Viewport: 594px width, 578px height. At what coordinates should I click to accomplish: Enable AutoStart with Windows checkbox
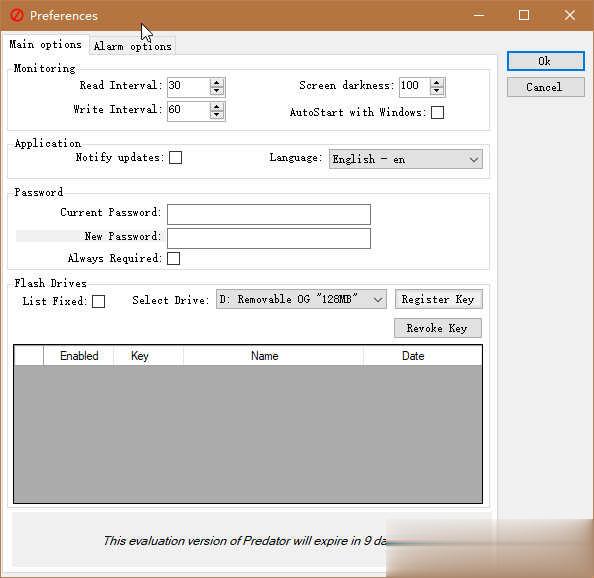[x=438, y=112]
